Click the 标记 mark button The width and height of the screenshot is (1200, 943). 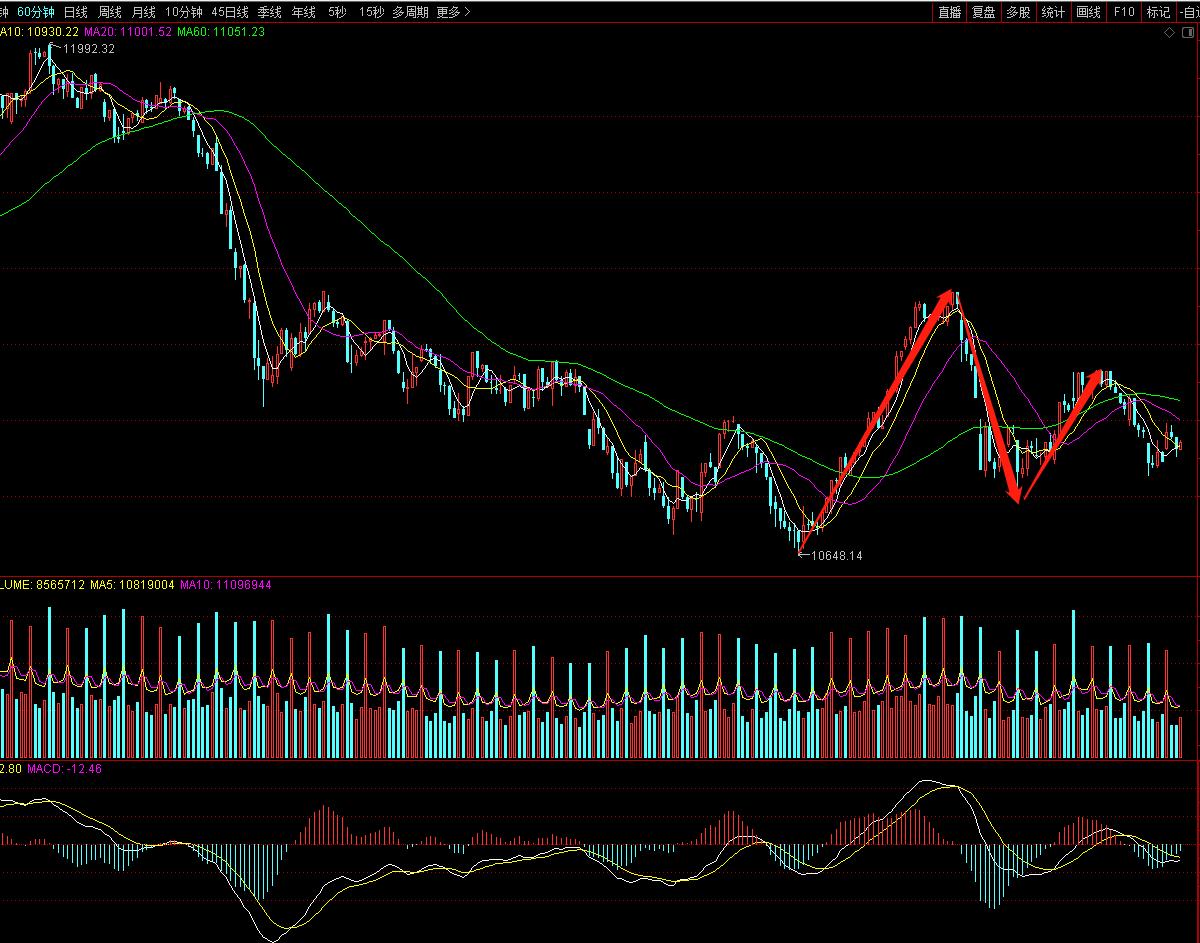(x=1158, y=12)
